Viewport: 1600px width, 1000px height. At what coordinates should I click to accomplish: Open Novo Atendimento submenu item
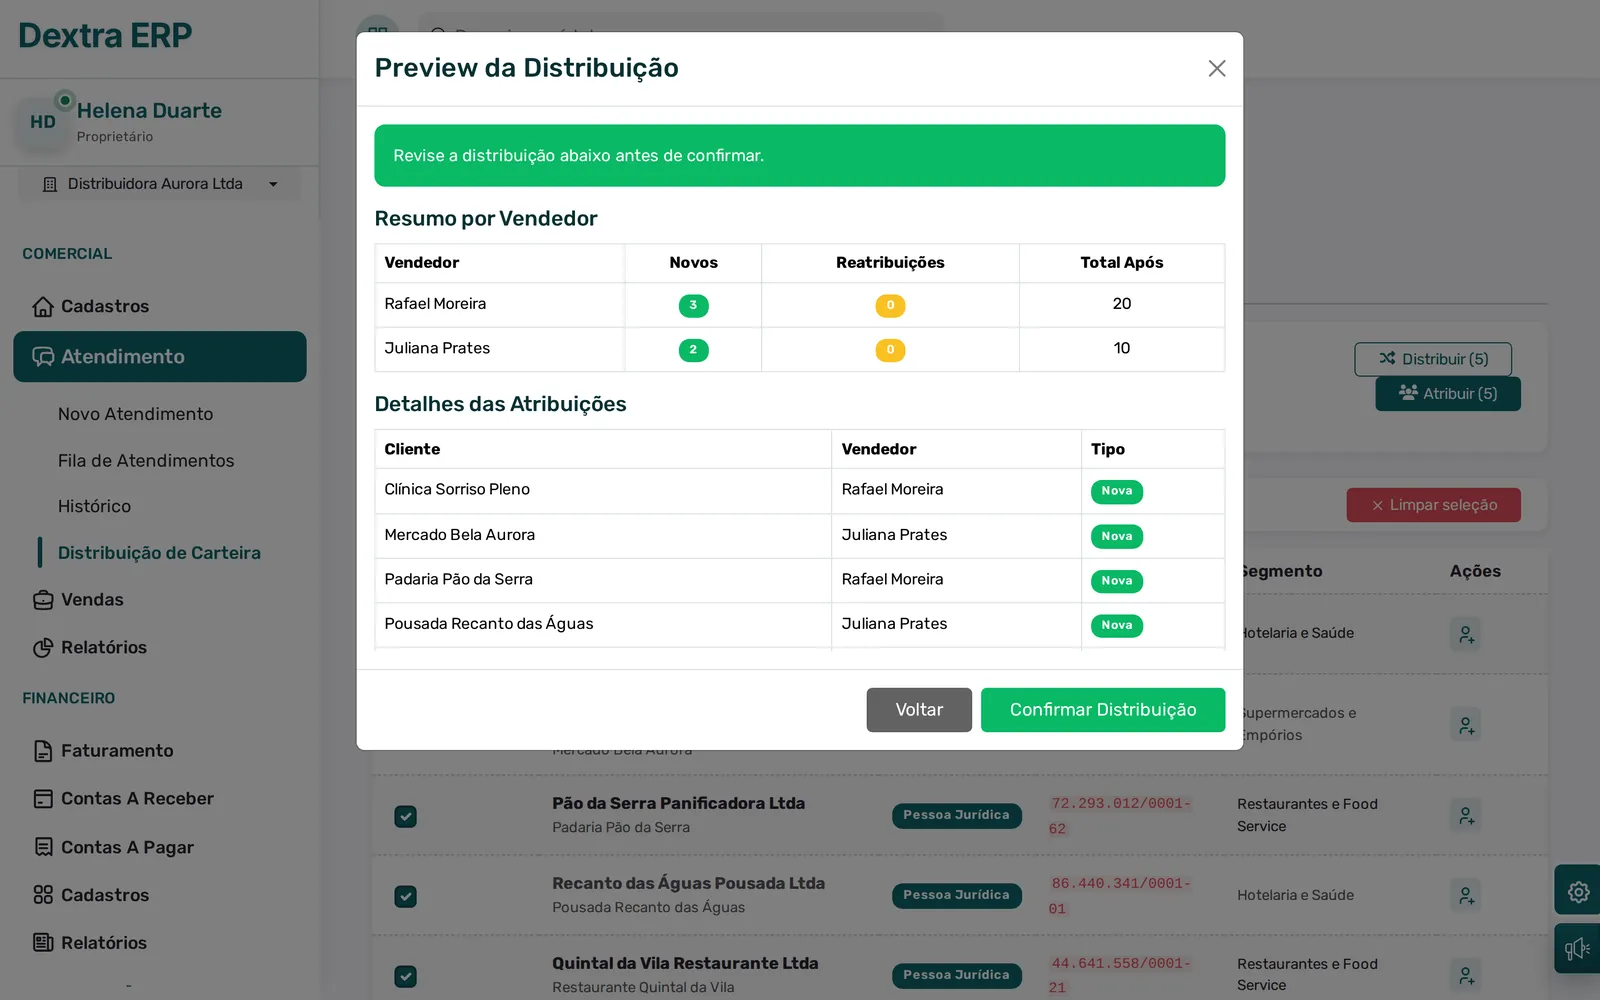tap(135, 414)
